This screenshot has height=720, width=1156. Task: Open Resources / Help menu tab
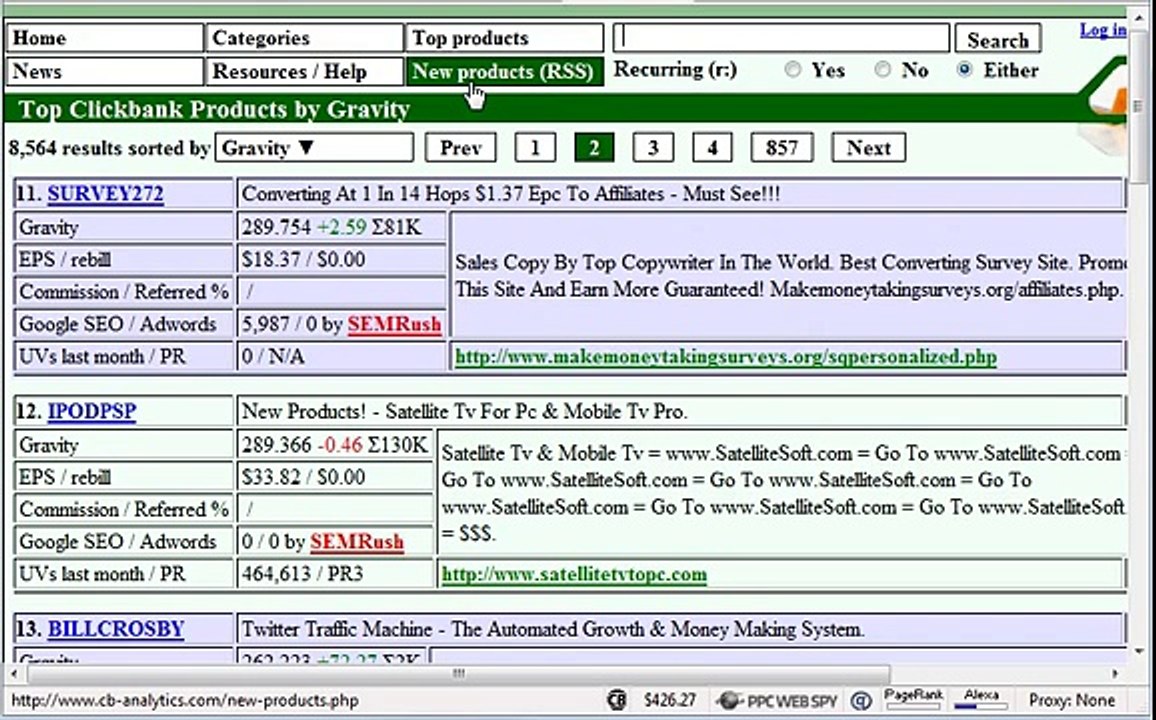click(304, 71)
